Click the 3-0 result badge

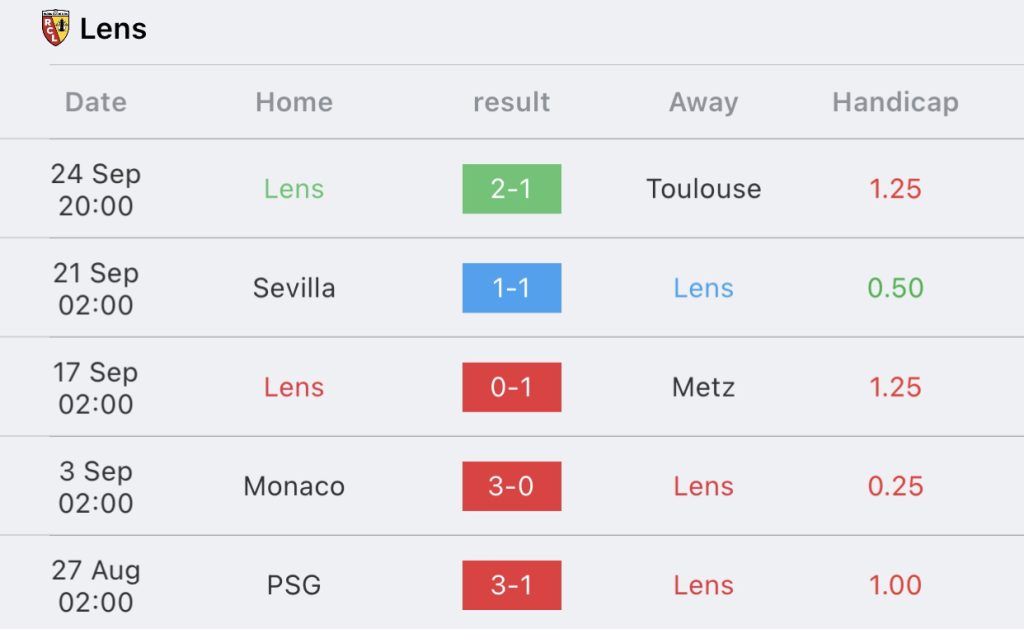(511, 486)
